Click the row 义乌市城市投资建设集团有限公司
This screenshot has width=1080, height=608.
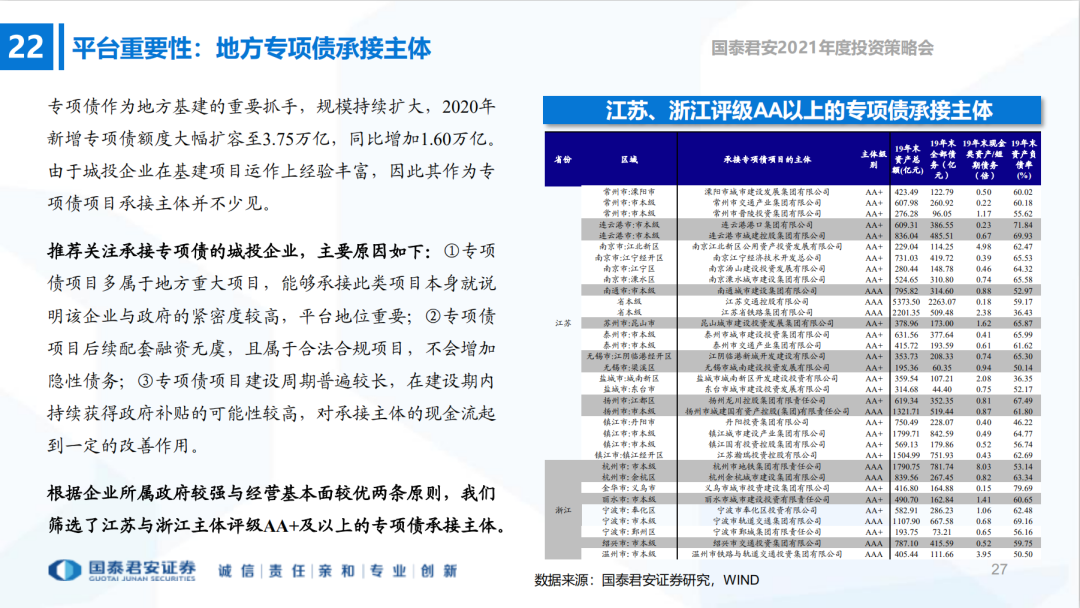811,488
